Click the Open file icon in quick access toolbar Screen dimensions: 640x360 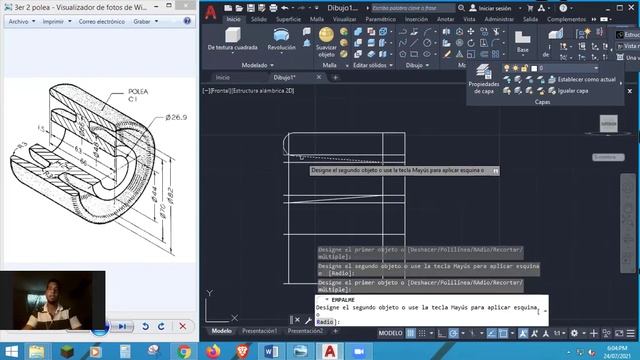coord(239,8)
